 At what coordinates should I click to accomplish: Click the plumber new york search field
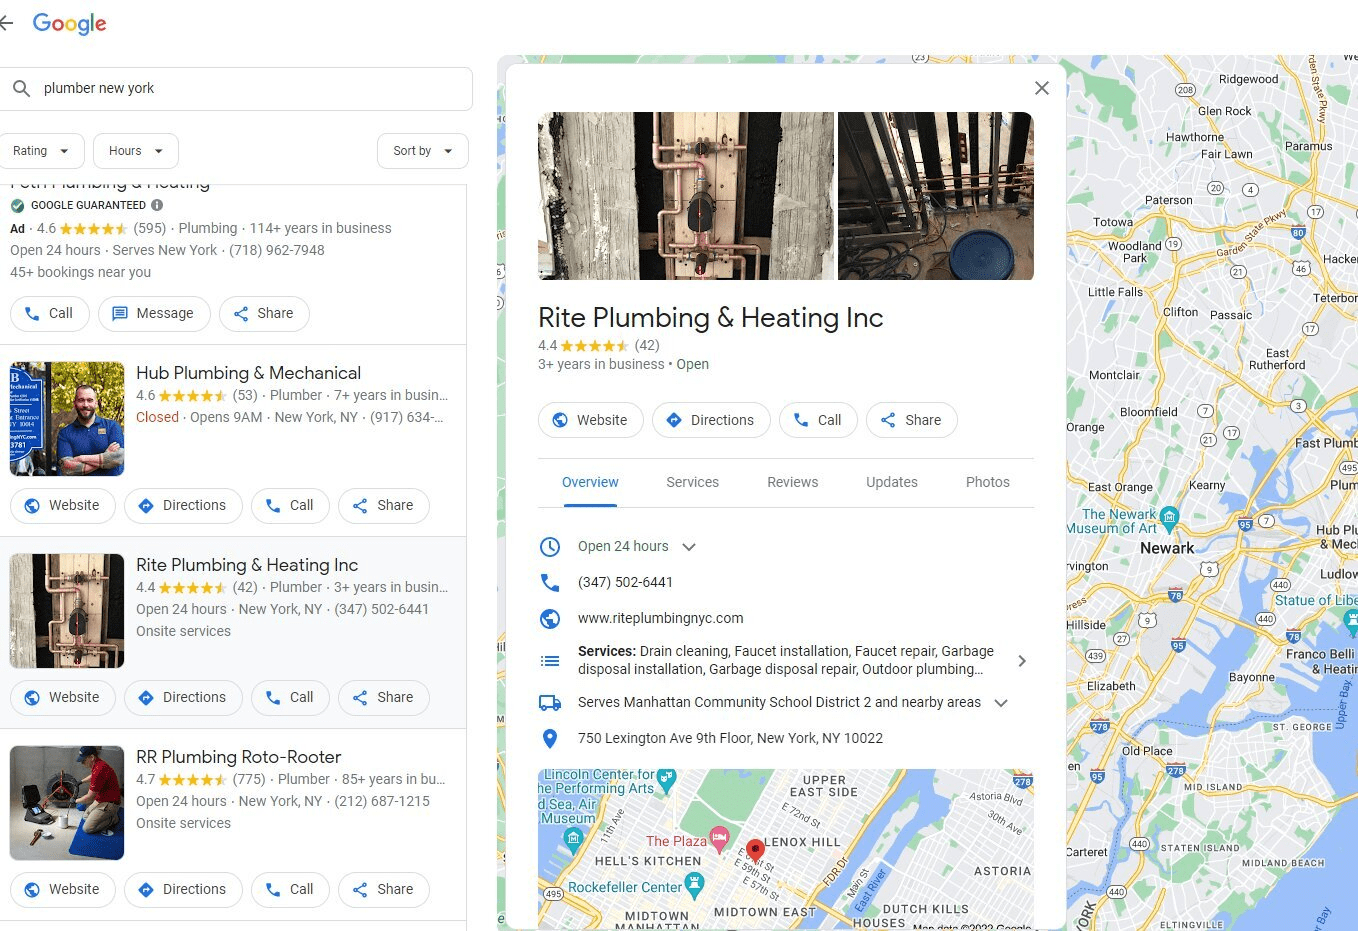coord(236,89)
